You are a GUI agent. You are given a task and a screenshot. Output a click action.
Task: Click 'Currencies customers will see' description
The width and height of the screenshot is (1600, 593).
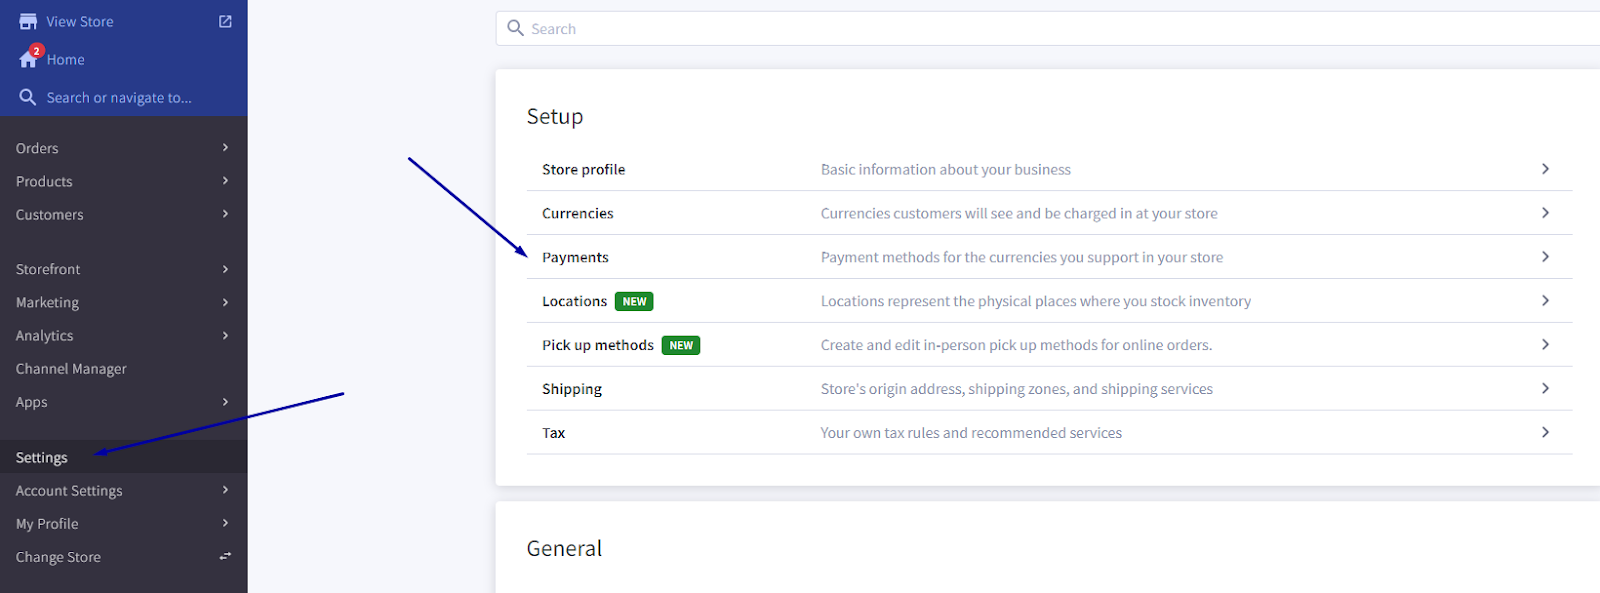(1019, 213)
